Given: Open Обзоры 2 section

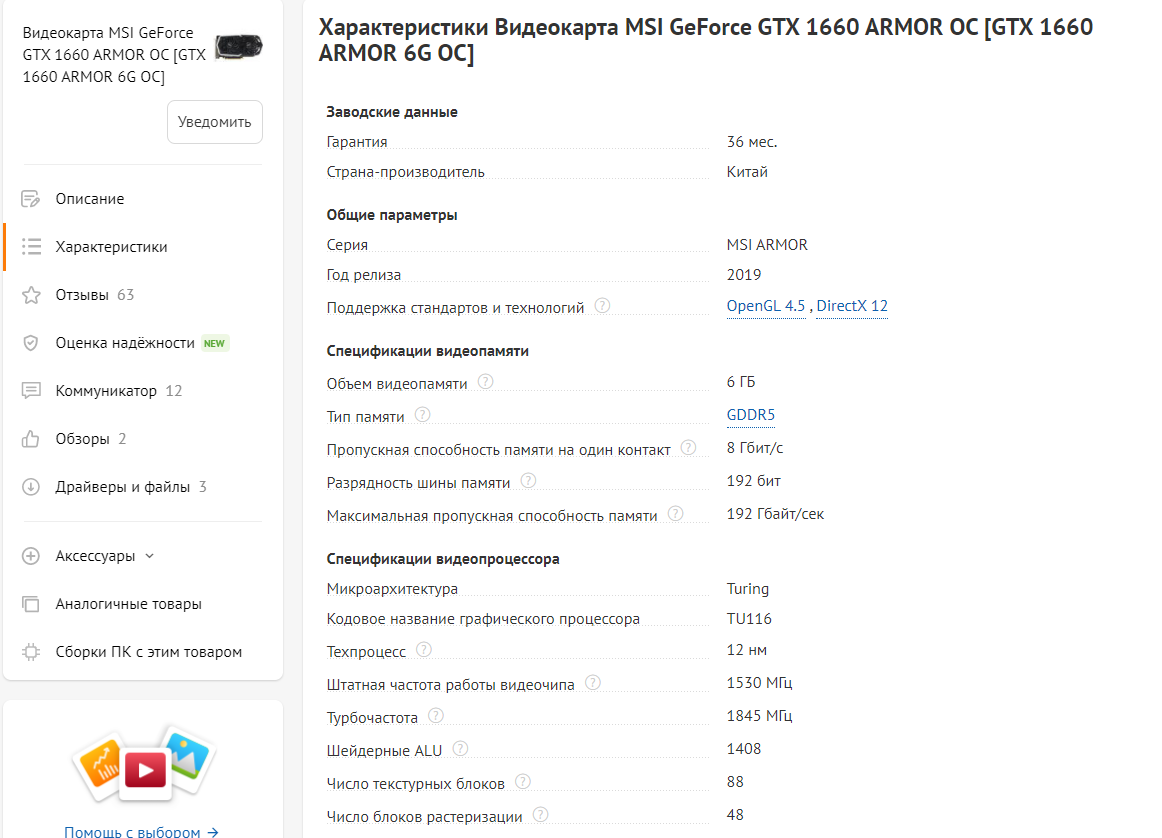Looking at the screenshot, I should click(91, 439).
